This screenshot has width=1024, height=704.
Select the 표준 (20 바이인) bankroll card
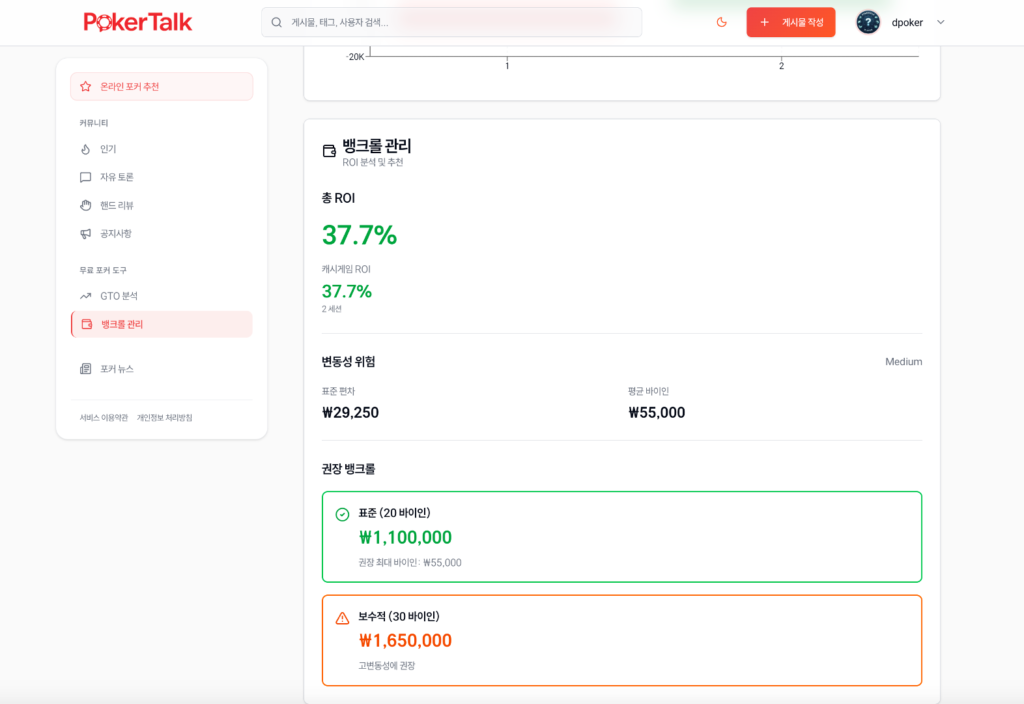tap(622, 537)
